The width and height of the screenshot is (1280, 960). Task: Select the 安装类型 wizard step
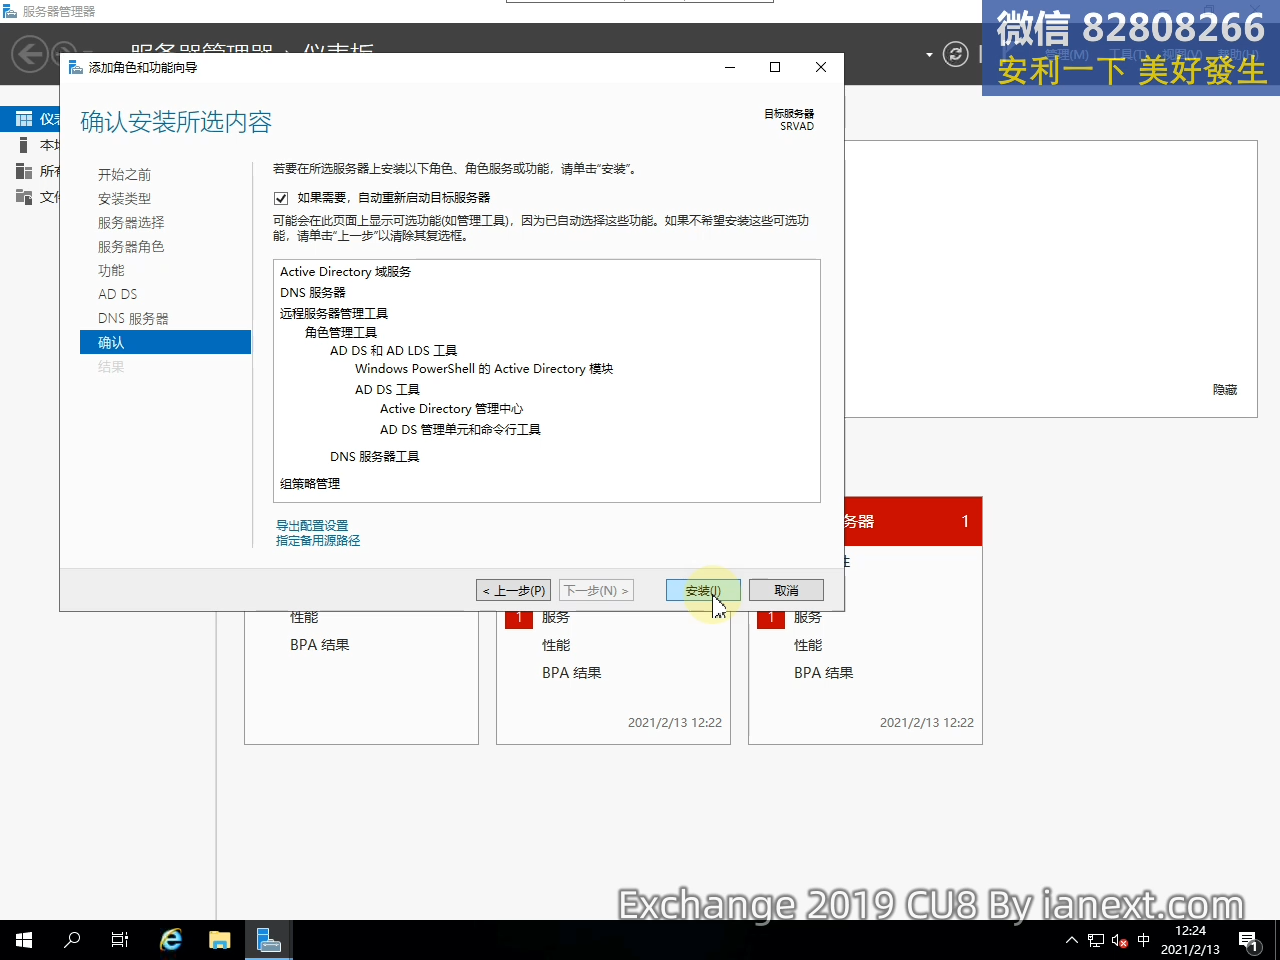point(124,199)
